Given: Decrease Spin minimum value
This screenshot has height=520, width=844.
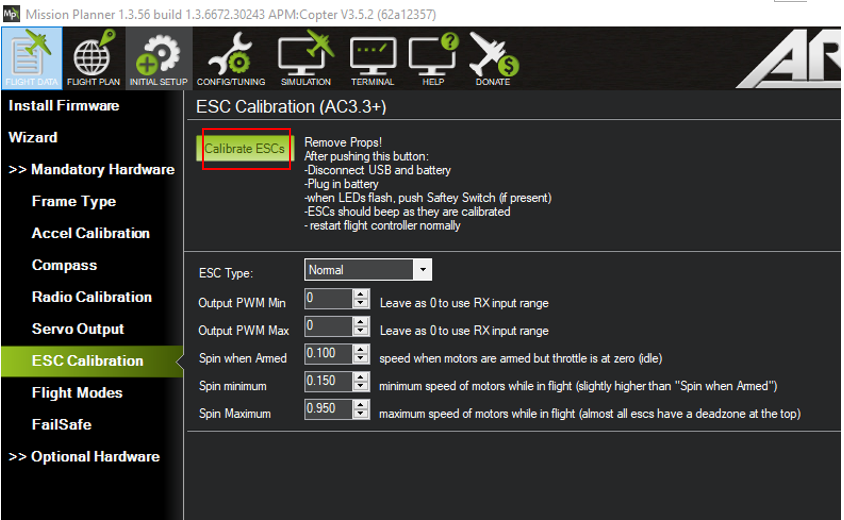Looking at the screenshot, I should click(x=361, y=386).
